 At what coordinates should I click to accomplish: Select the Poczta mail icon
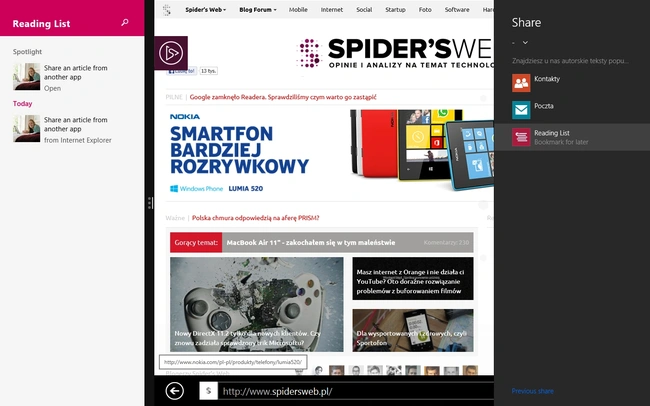point(521,110)
